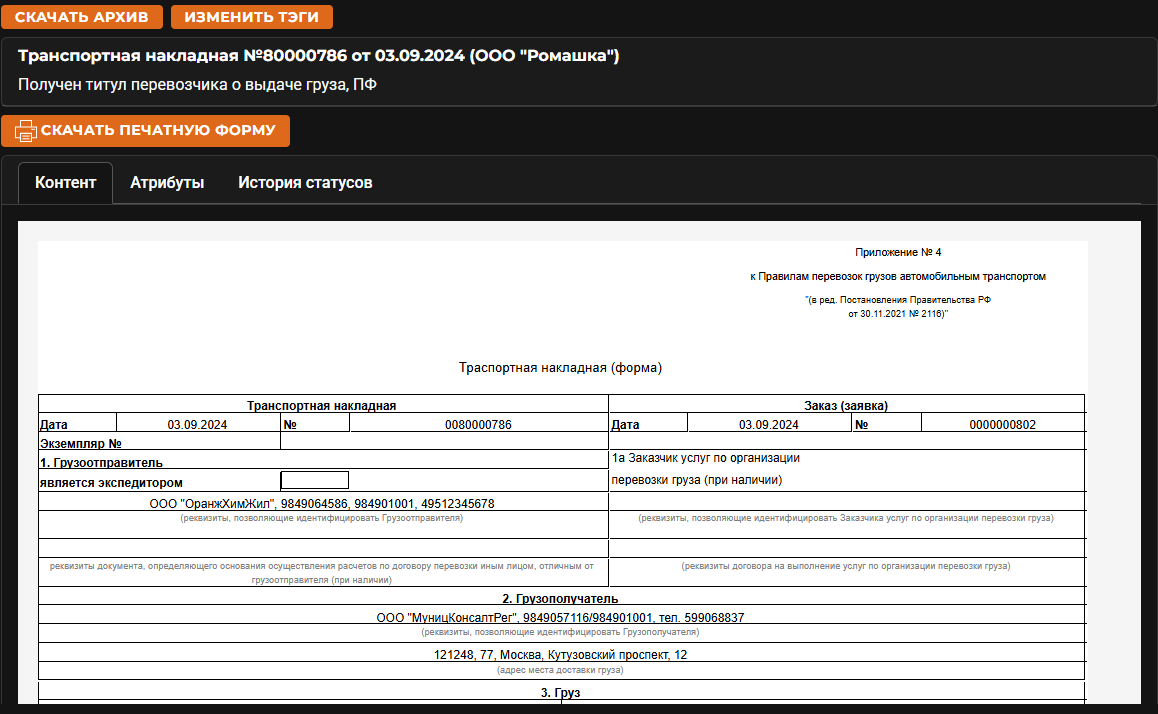
Task: Click the 1а Заказчик услуг по организации text
Action: 705,458
